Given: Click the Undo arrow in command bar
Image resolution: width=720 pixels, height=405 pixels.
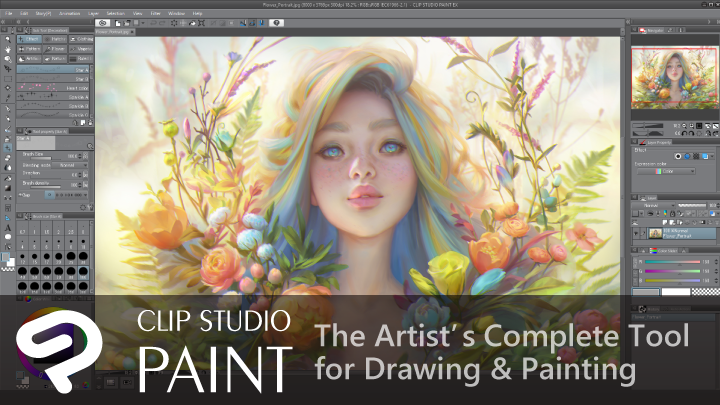Looking at the screenshot, I should [x=153, y=23].
